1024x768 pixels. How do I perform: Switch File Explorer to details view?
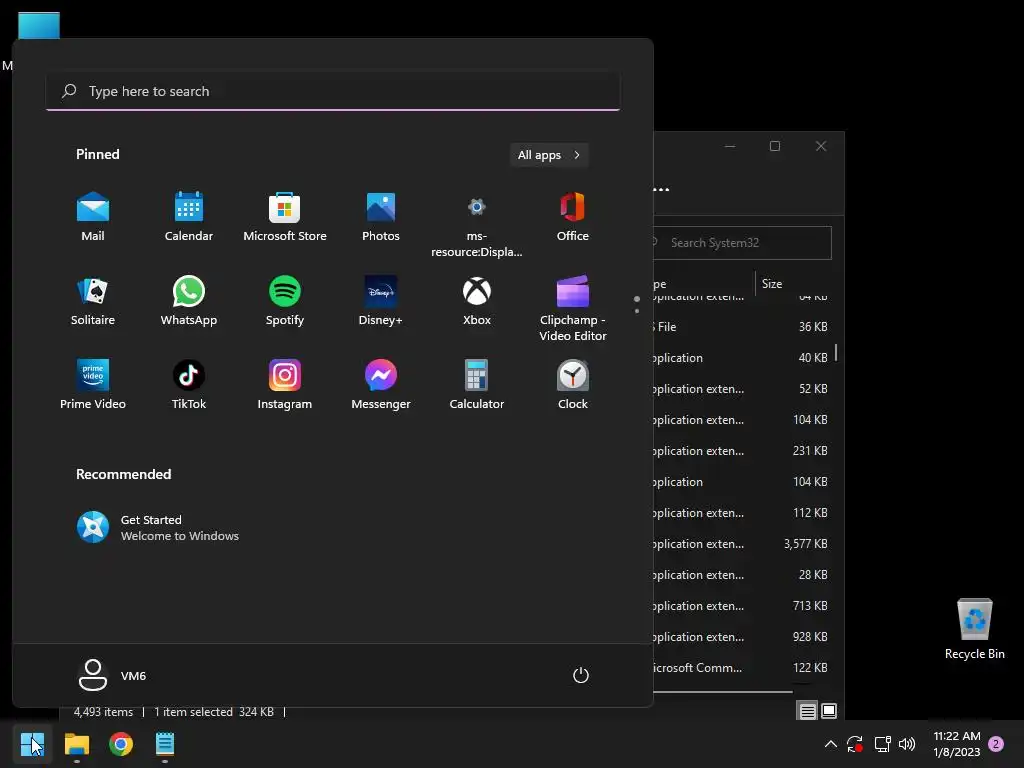click(807, 711)
